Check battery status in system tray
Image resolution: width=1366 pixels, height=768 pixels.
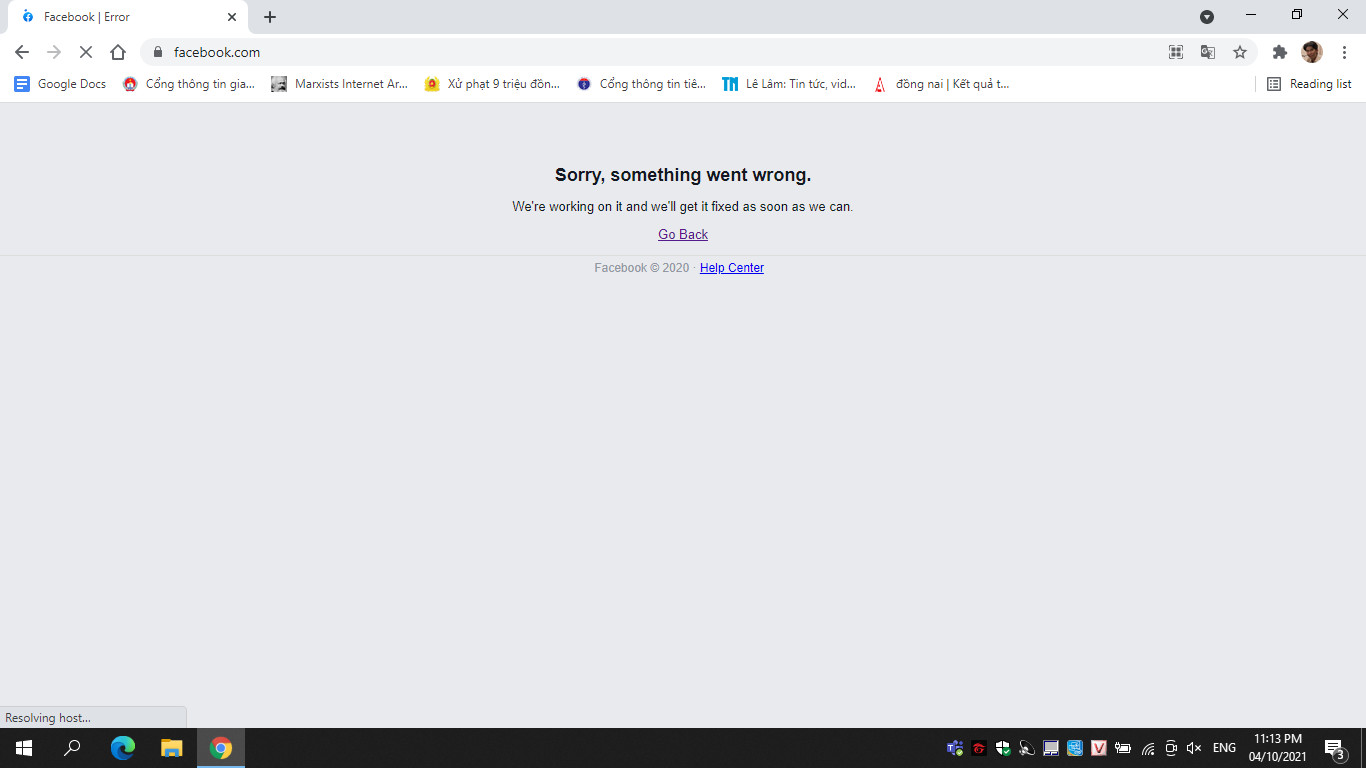(x=1123, y=748)
